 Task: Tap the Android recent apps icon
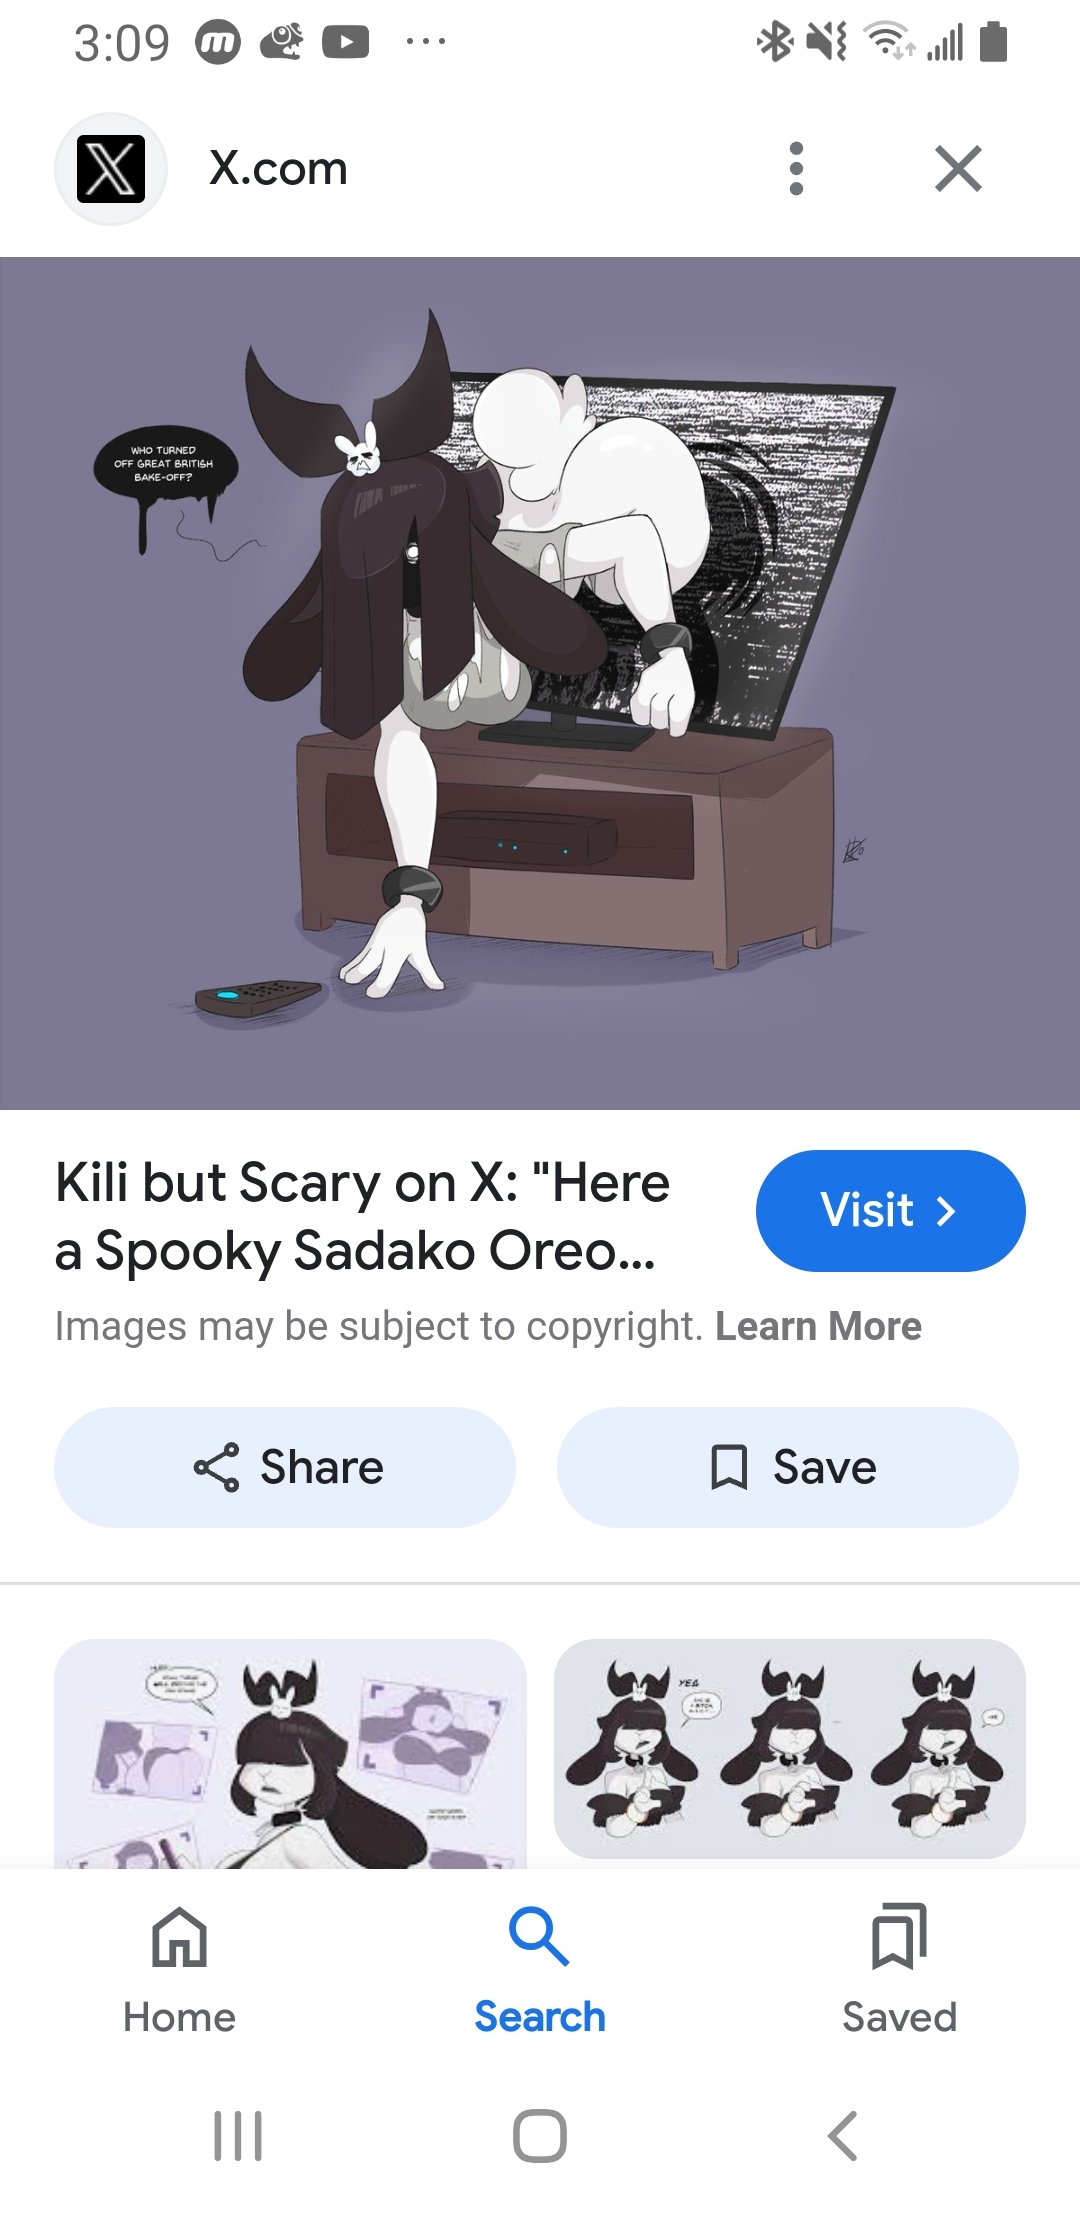238,2136
